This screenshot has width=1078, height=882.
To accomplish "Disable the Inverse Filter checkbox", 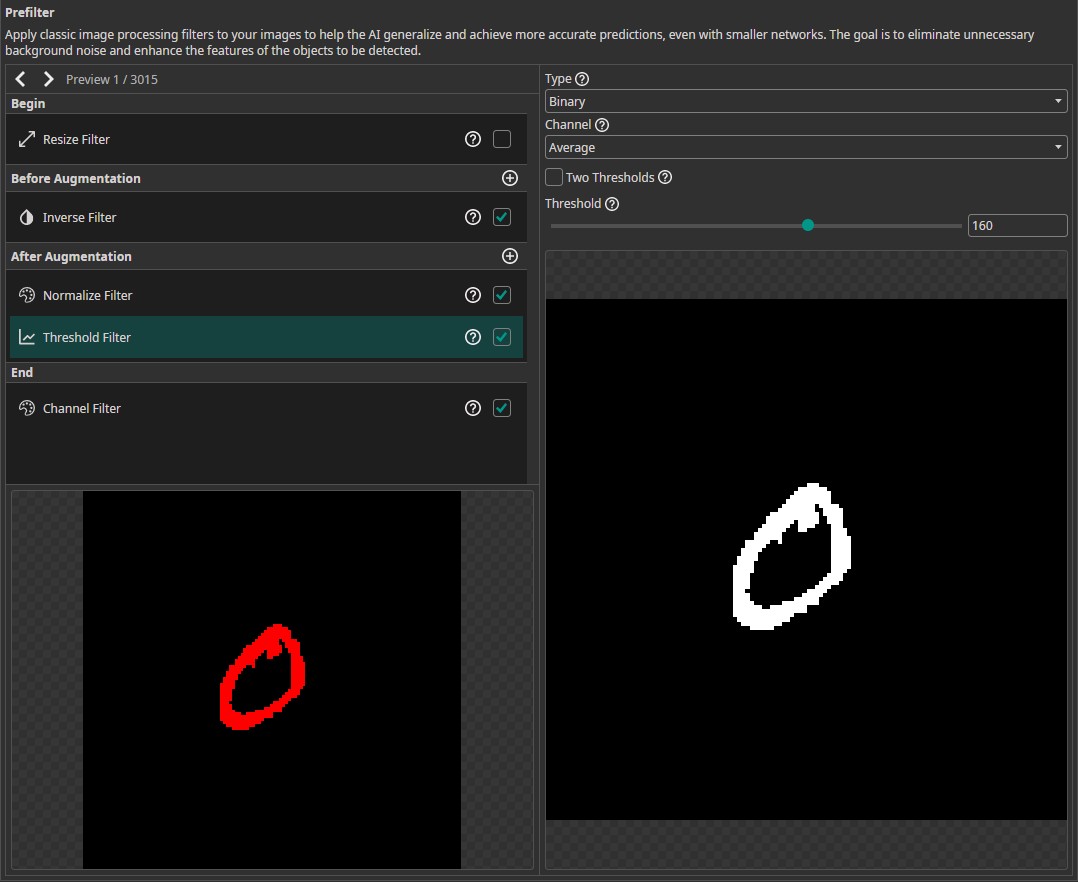I will [x=502, y=217].
